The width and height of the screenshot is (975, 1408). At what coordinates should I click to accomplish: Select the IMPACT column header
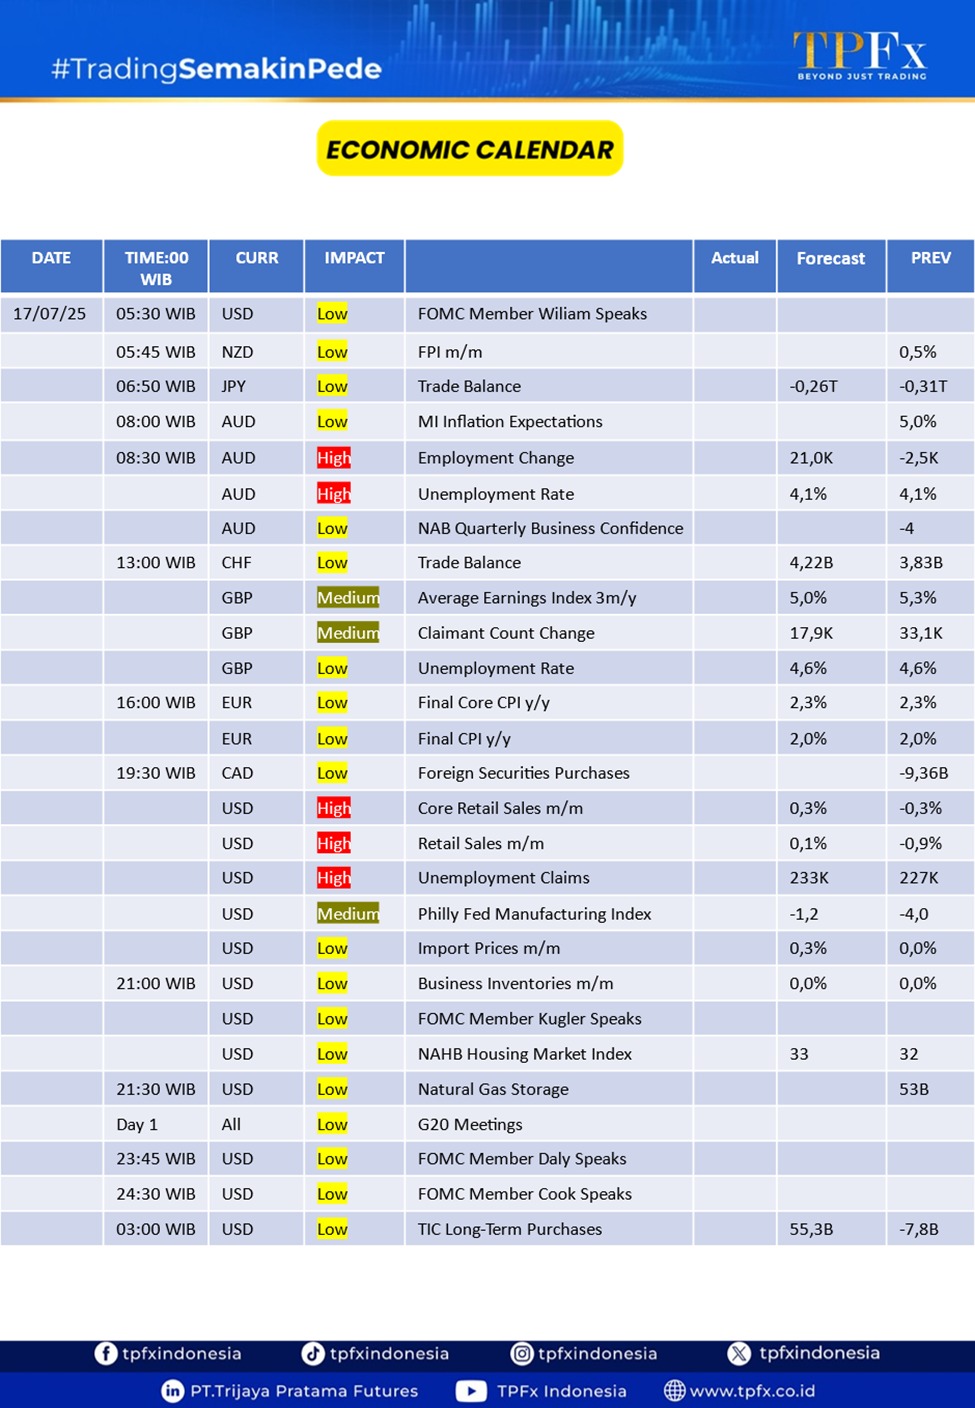[x=354, y=258]
